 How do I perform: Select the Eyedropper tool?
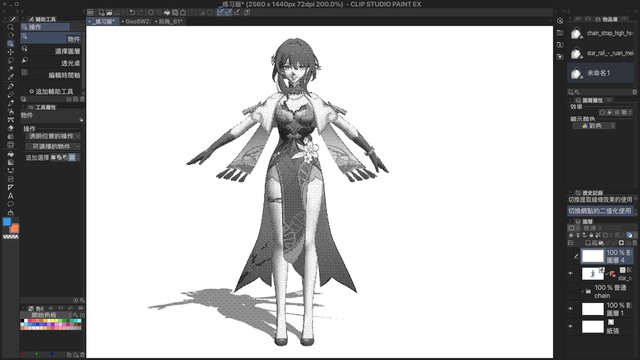[11, 77]
